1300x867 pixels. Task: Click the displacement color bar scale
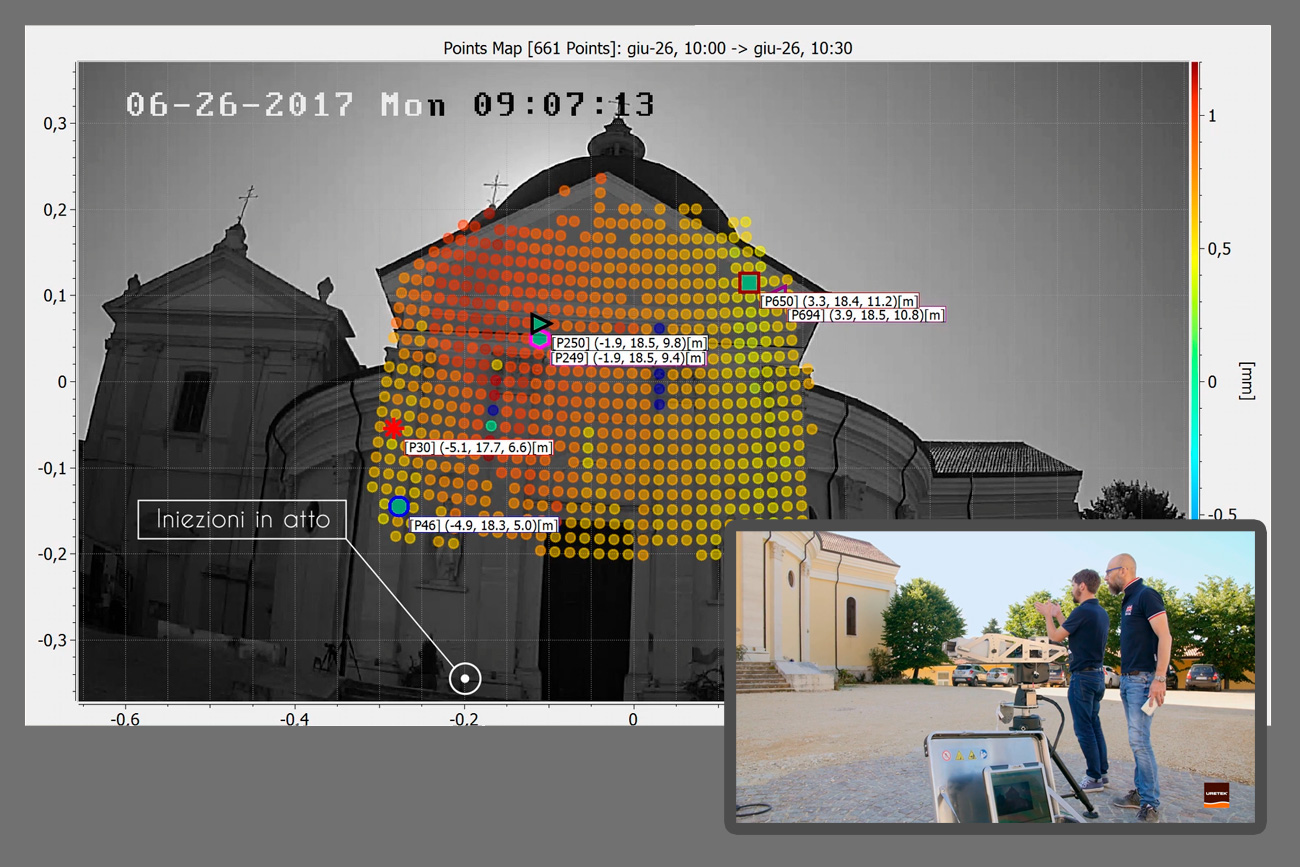click(x=1195, y=290)
